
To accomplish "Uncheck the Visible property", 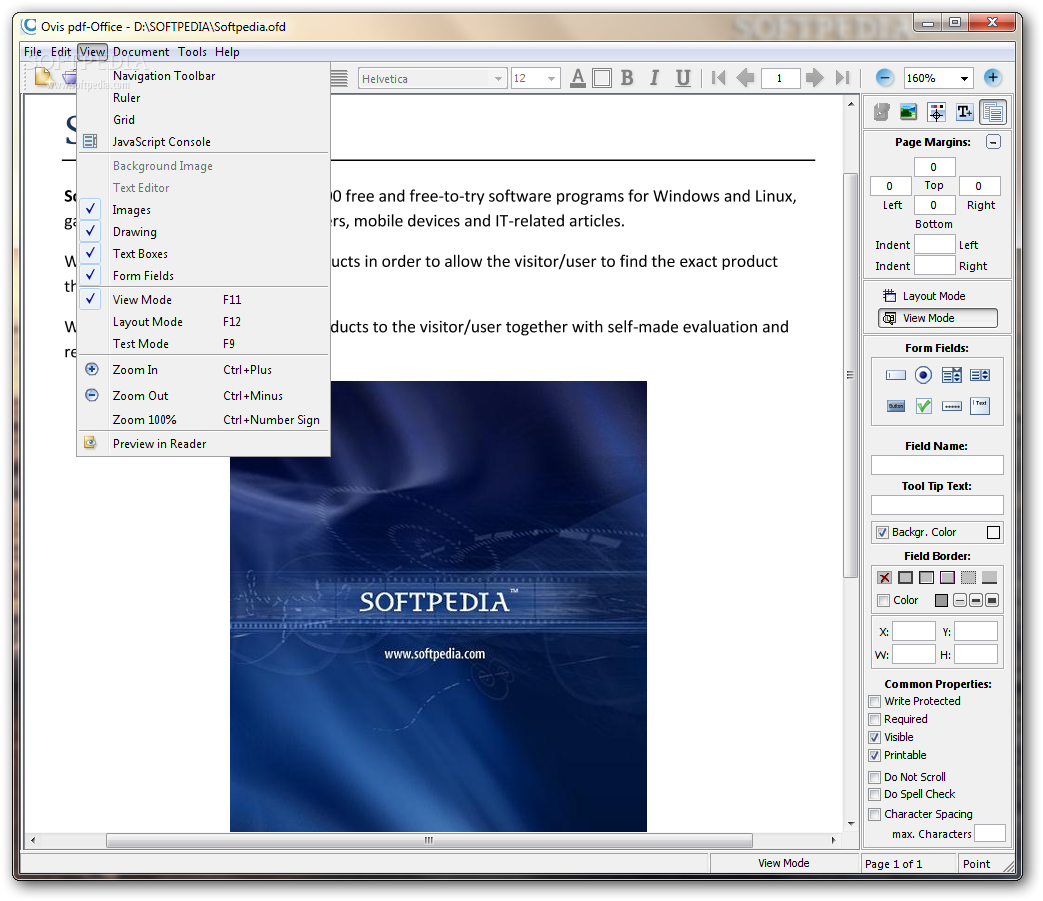I will click(875, 737).
